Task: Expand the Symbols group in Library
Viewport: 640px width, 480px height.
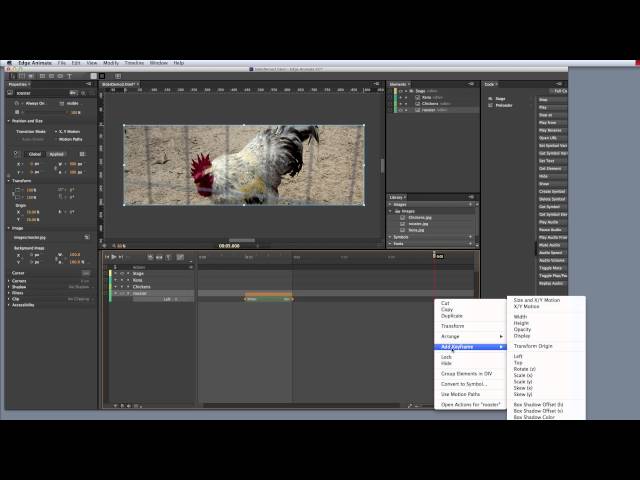Action: coord(390,237)
